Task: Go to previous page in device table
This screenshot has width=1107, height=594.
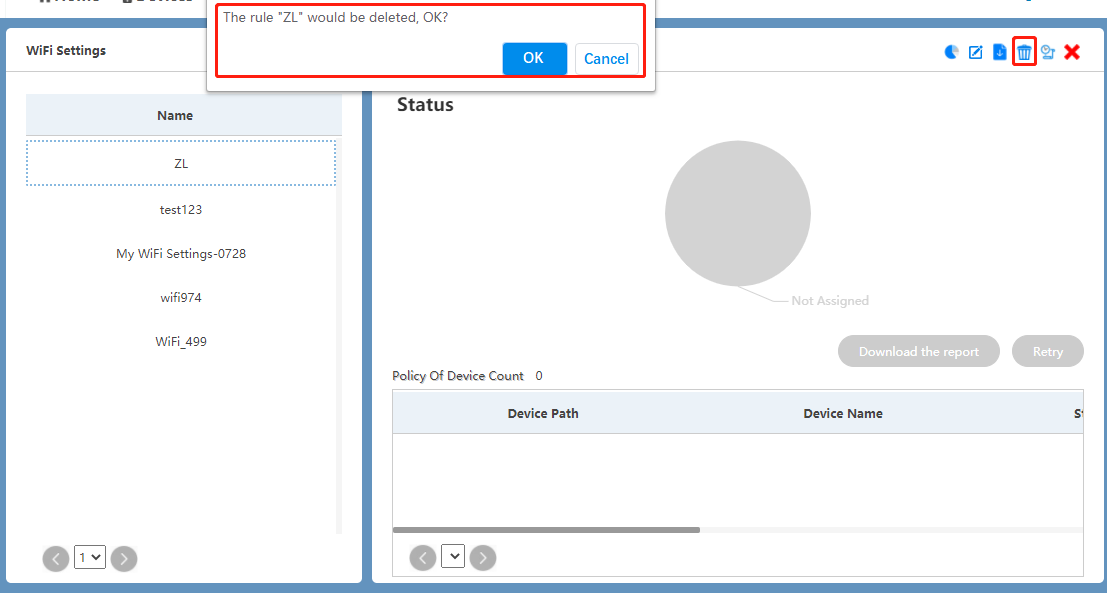Action: tap(423, 557)
